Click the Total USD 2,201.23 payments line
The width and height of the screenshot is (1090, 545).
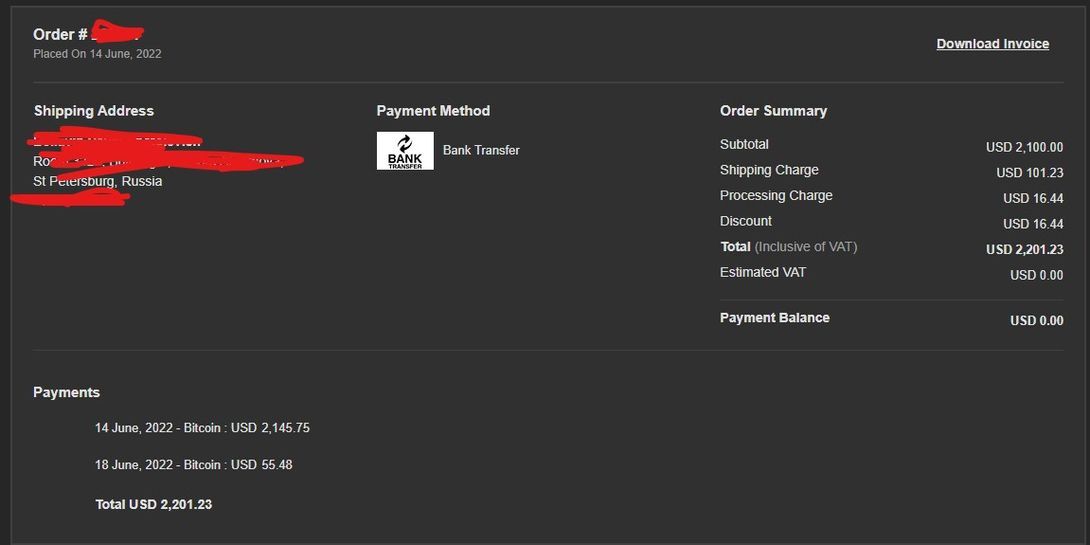(x=153, y=504)
